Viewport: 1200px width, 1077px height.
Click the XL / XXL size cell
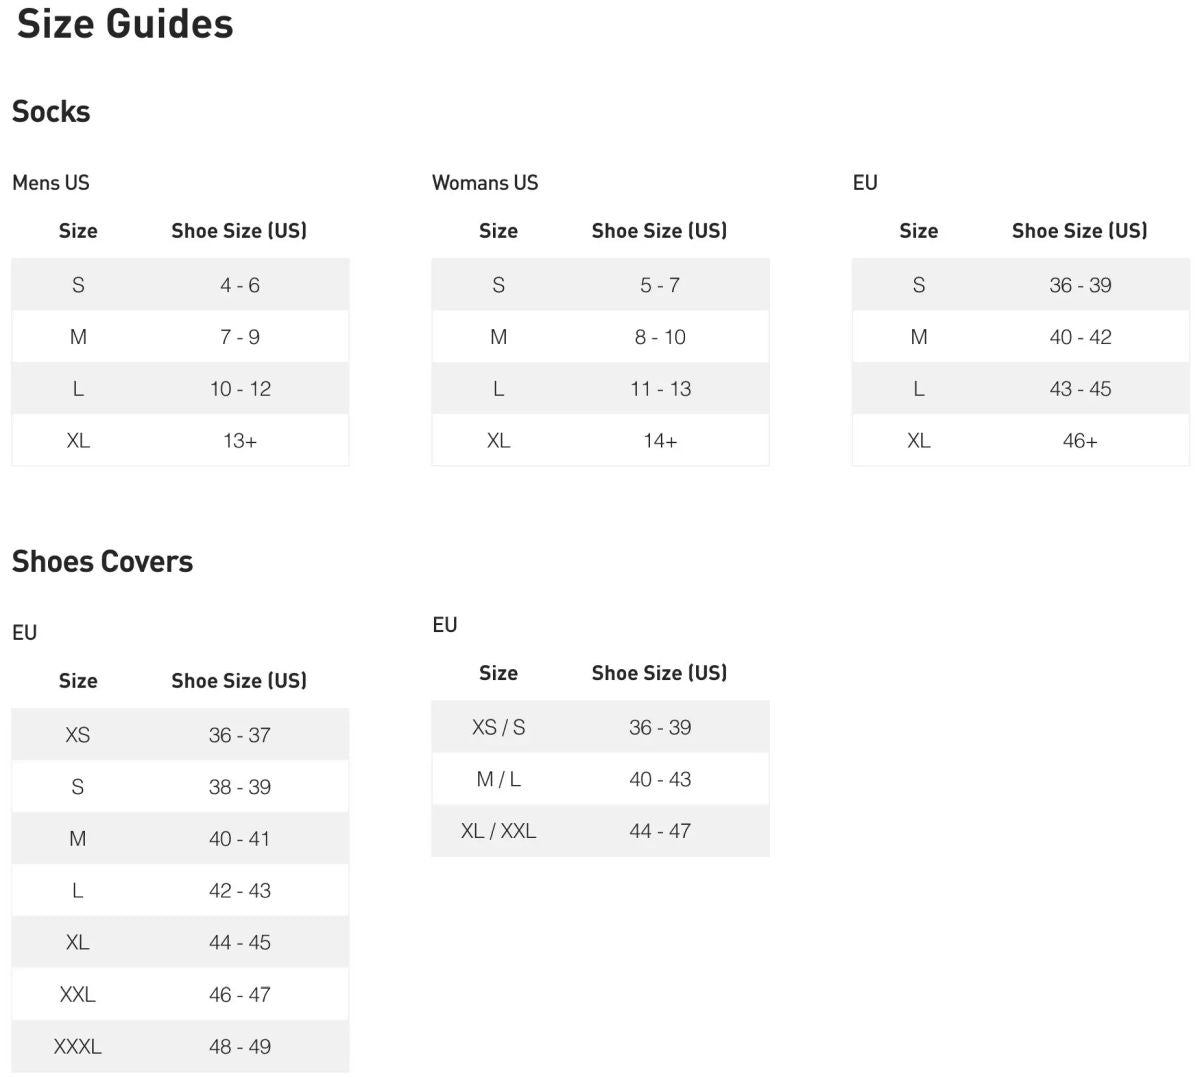(x=498, y=831)
